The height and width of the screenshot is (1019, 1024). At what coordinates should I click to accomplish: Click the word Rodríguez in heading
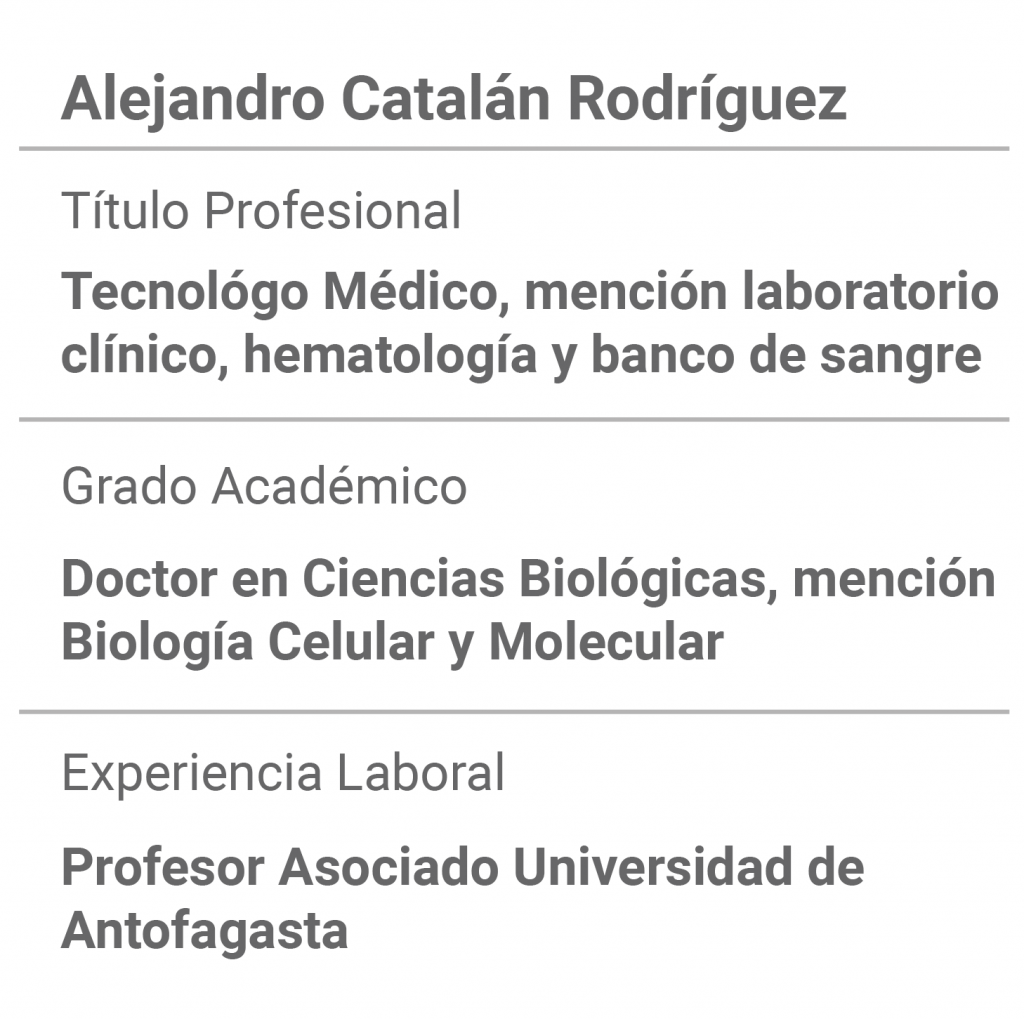tap(707, 99)
